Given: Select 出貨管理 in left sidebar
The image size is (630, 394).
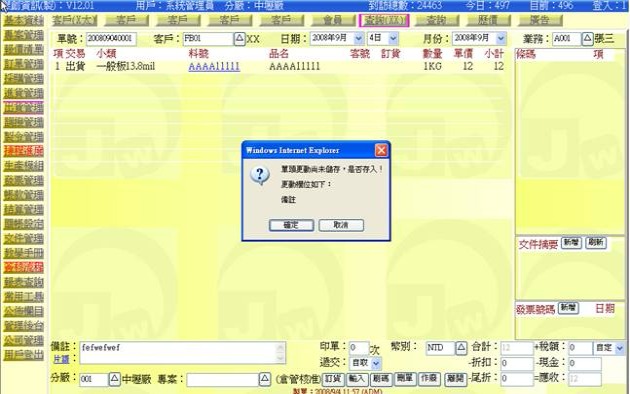Looking at the screenshot, I should 24,108.
